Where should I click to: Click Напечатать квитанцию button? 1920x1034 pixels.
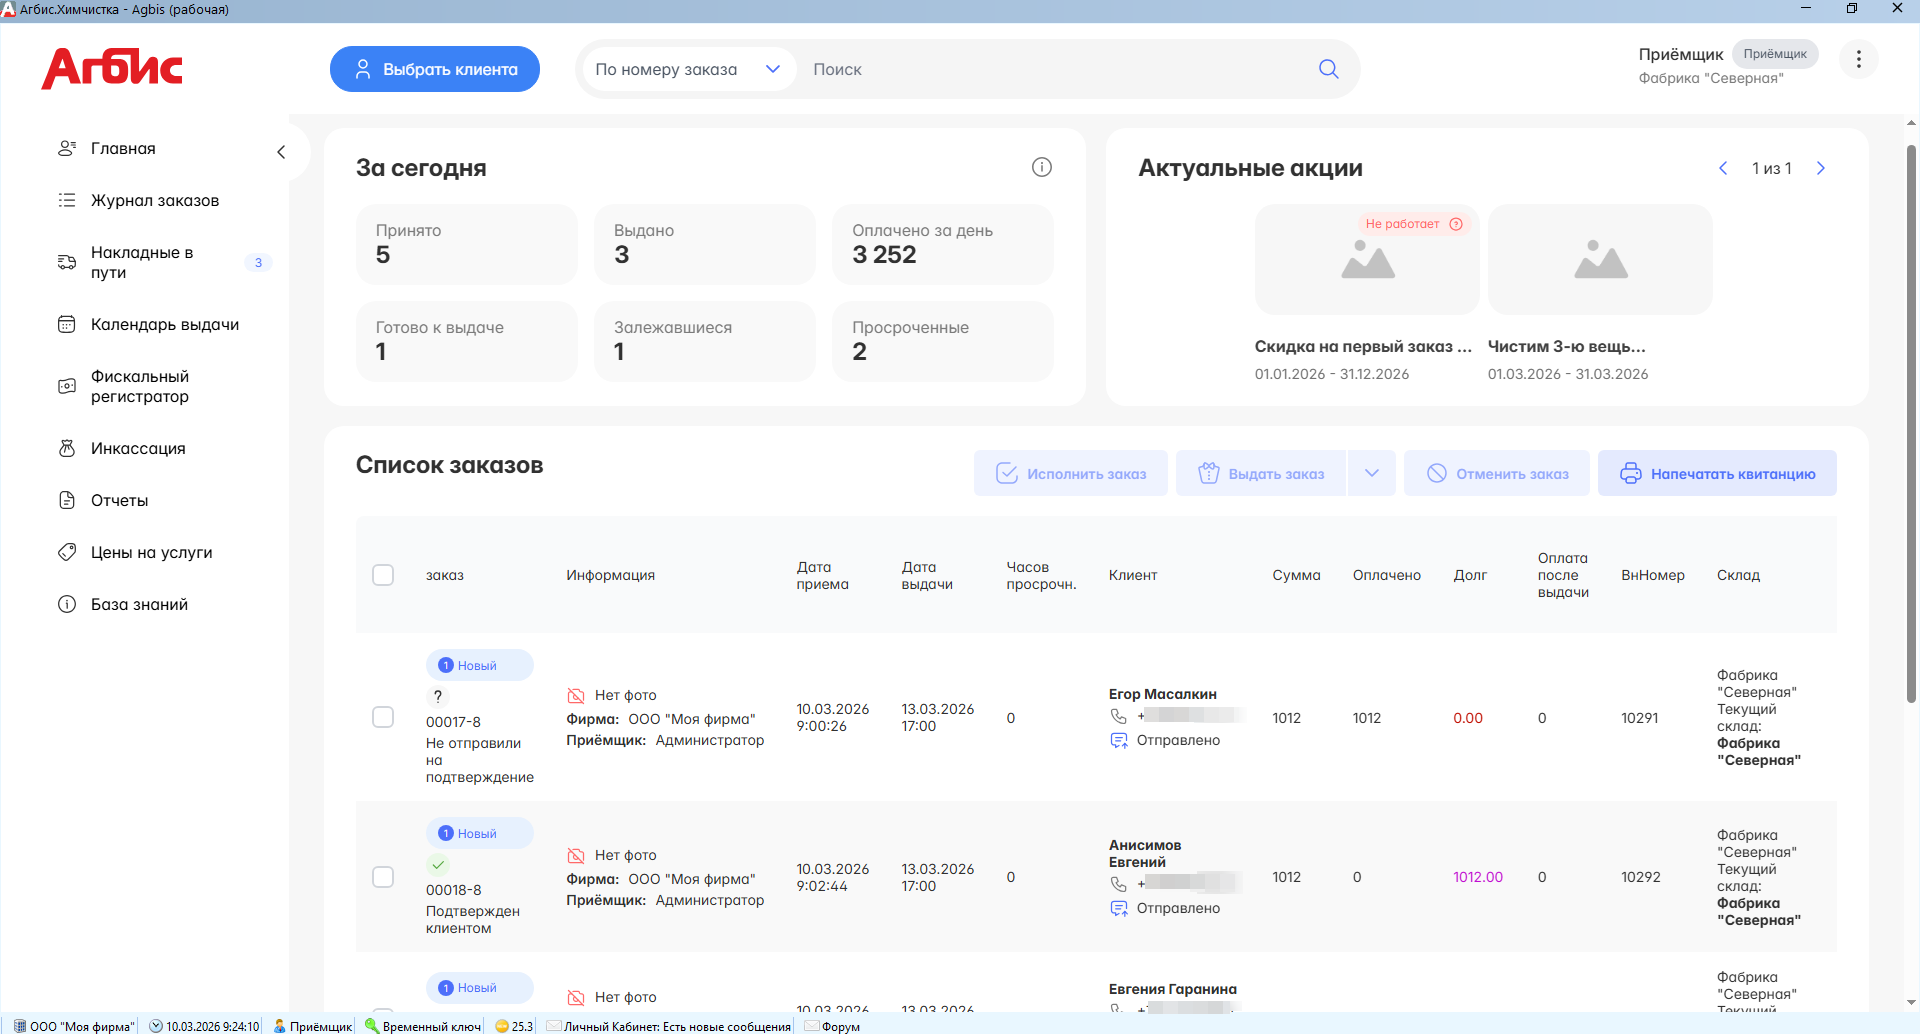[1717, 473]
